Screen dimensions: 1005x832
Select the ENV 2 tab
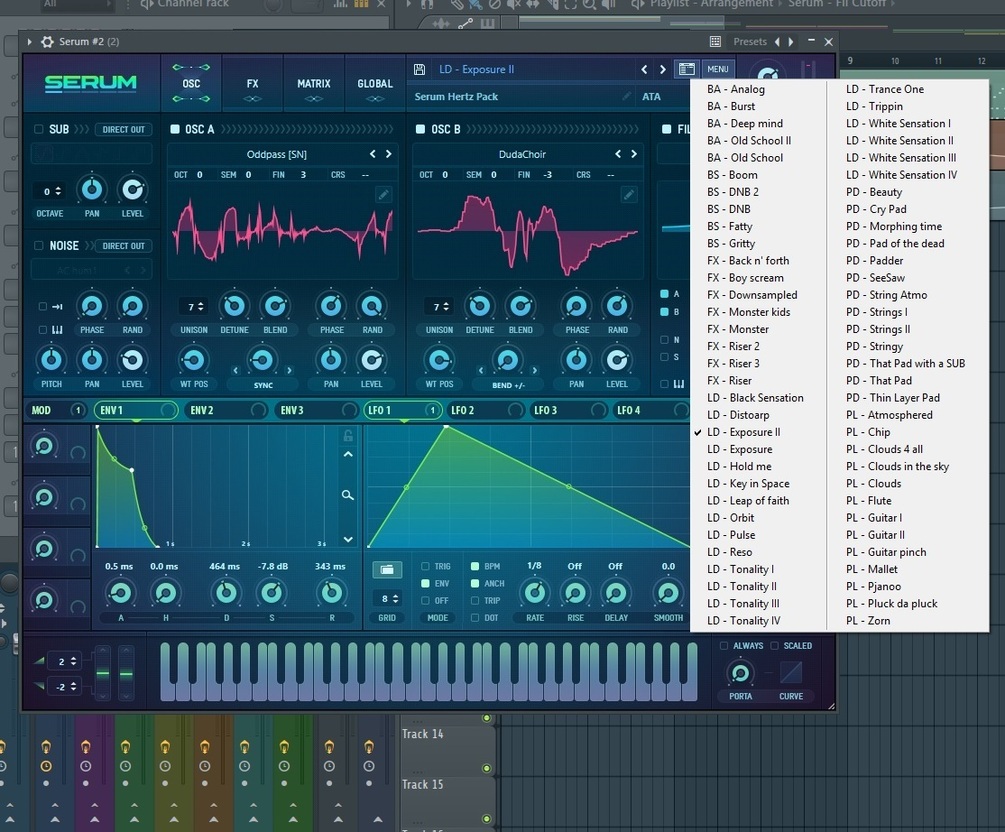click(x=227, y=410)
